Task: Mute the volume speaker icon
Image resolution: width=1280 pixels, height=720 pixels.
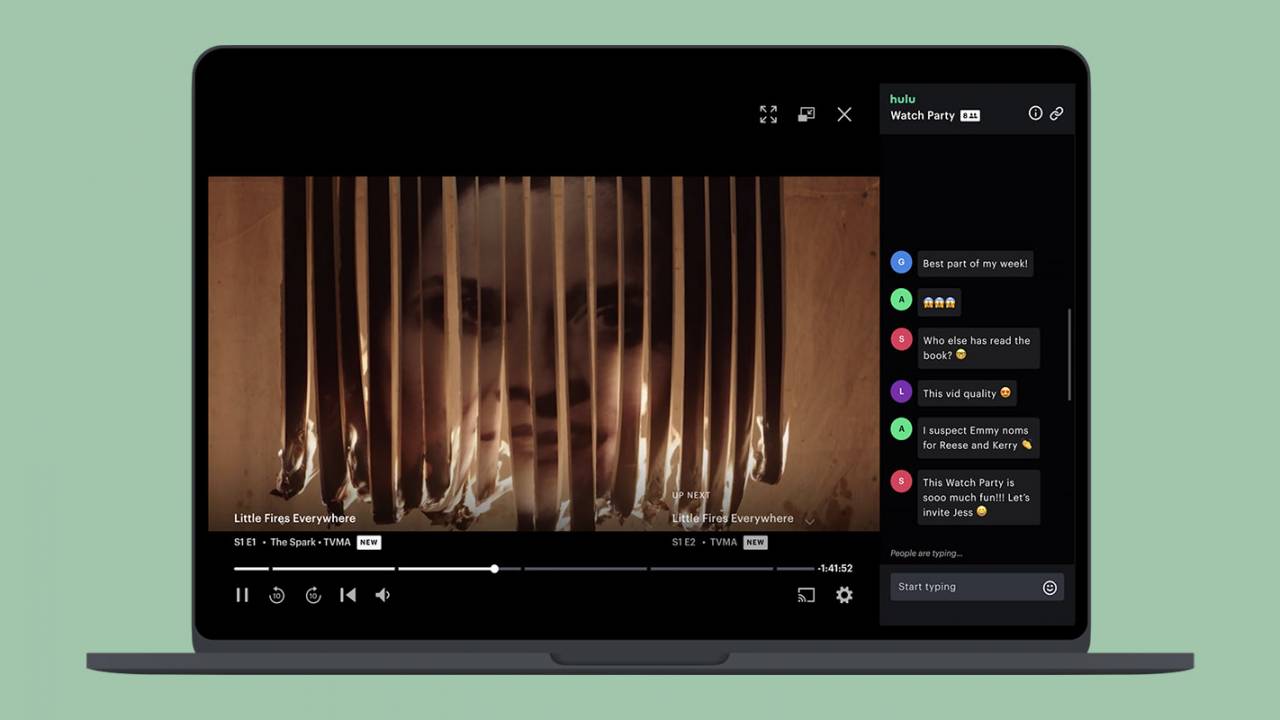Action: coord(382,595)
